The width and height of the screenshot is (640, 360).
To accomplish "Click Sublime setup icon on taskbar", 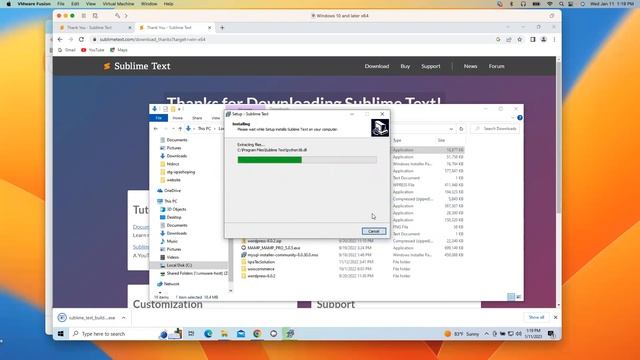I will (x=290, y=333).
